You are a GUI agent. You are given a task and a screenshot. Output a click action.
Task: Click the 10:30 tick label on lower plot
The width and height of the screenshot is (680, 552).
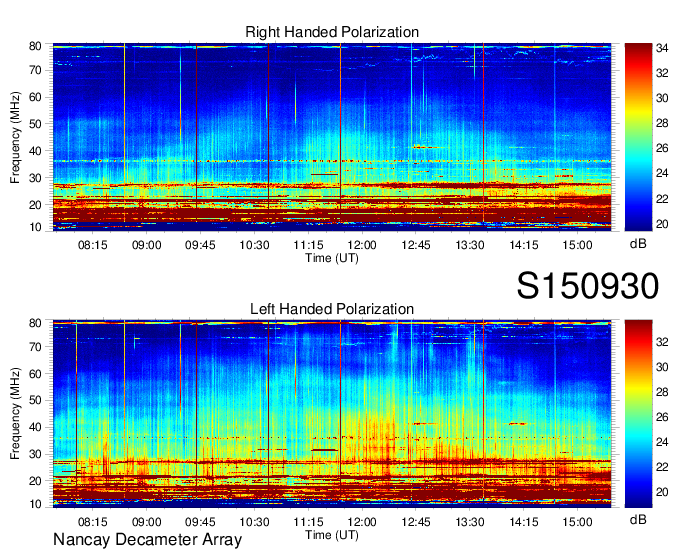pyautogui.click(x=254, y=522)
